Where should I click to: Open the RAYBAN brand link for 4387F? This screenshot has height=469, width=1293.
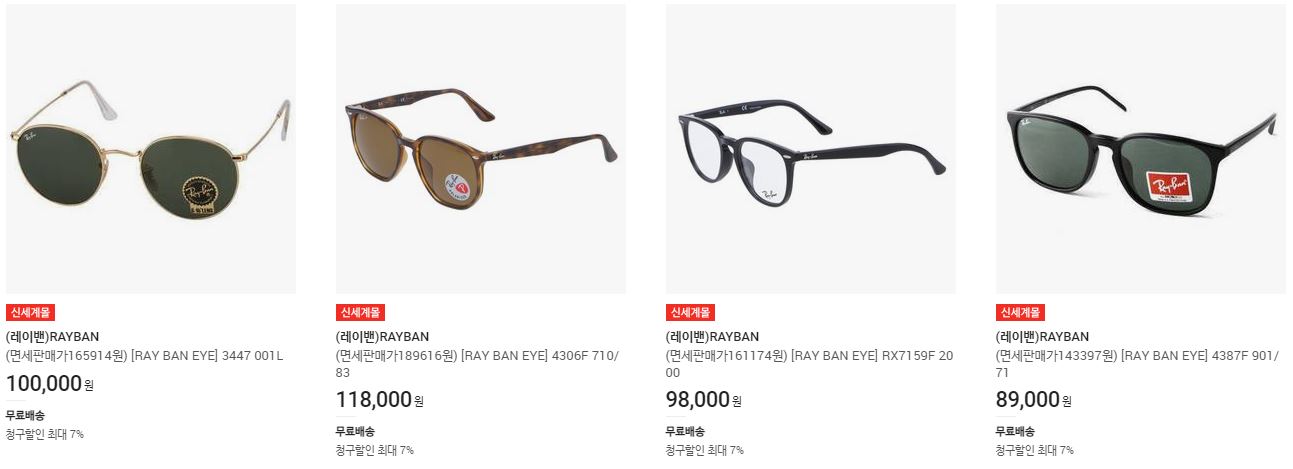click(x=1042, y=337)
